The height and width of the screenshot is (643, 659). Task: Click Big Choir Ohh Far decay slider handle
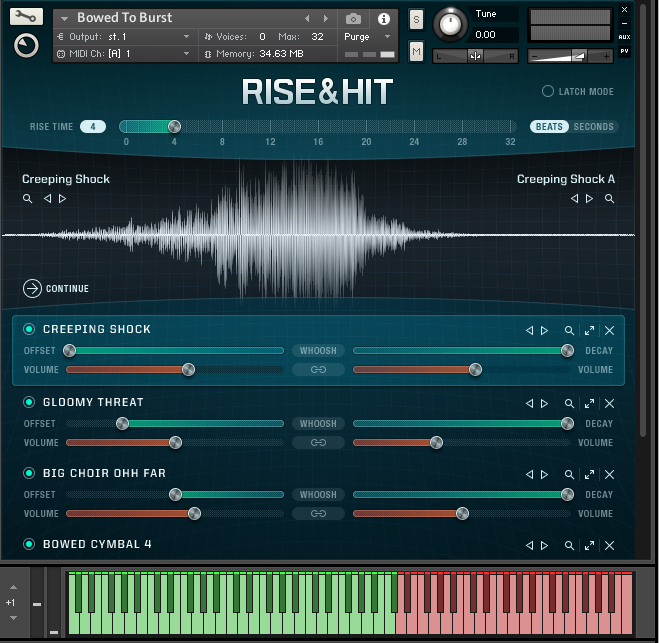tap(567, 495)
